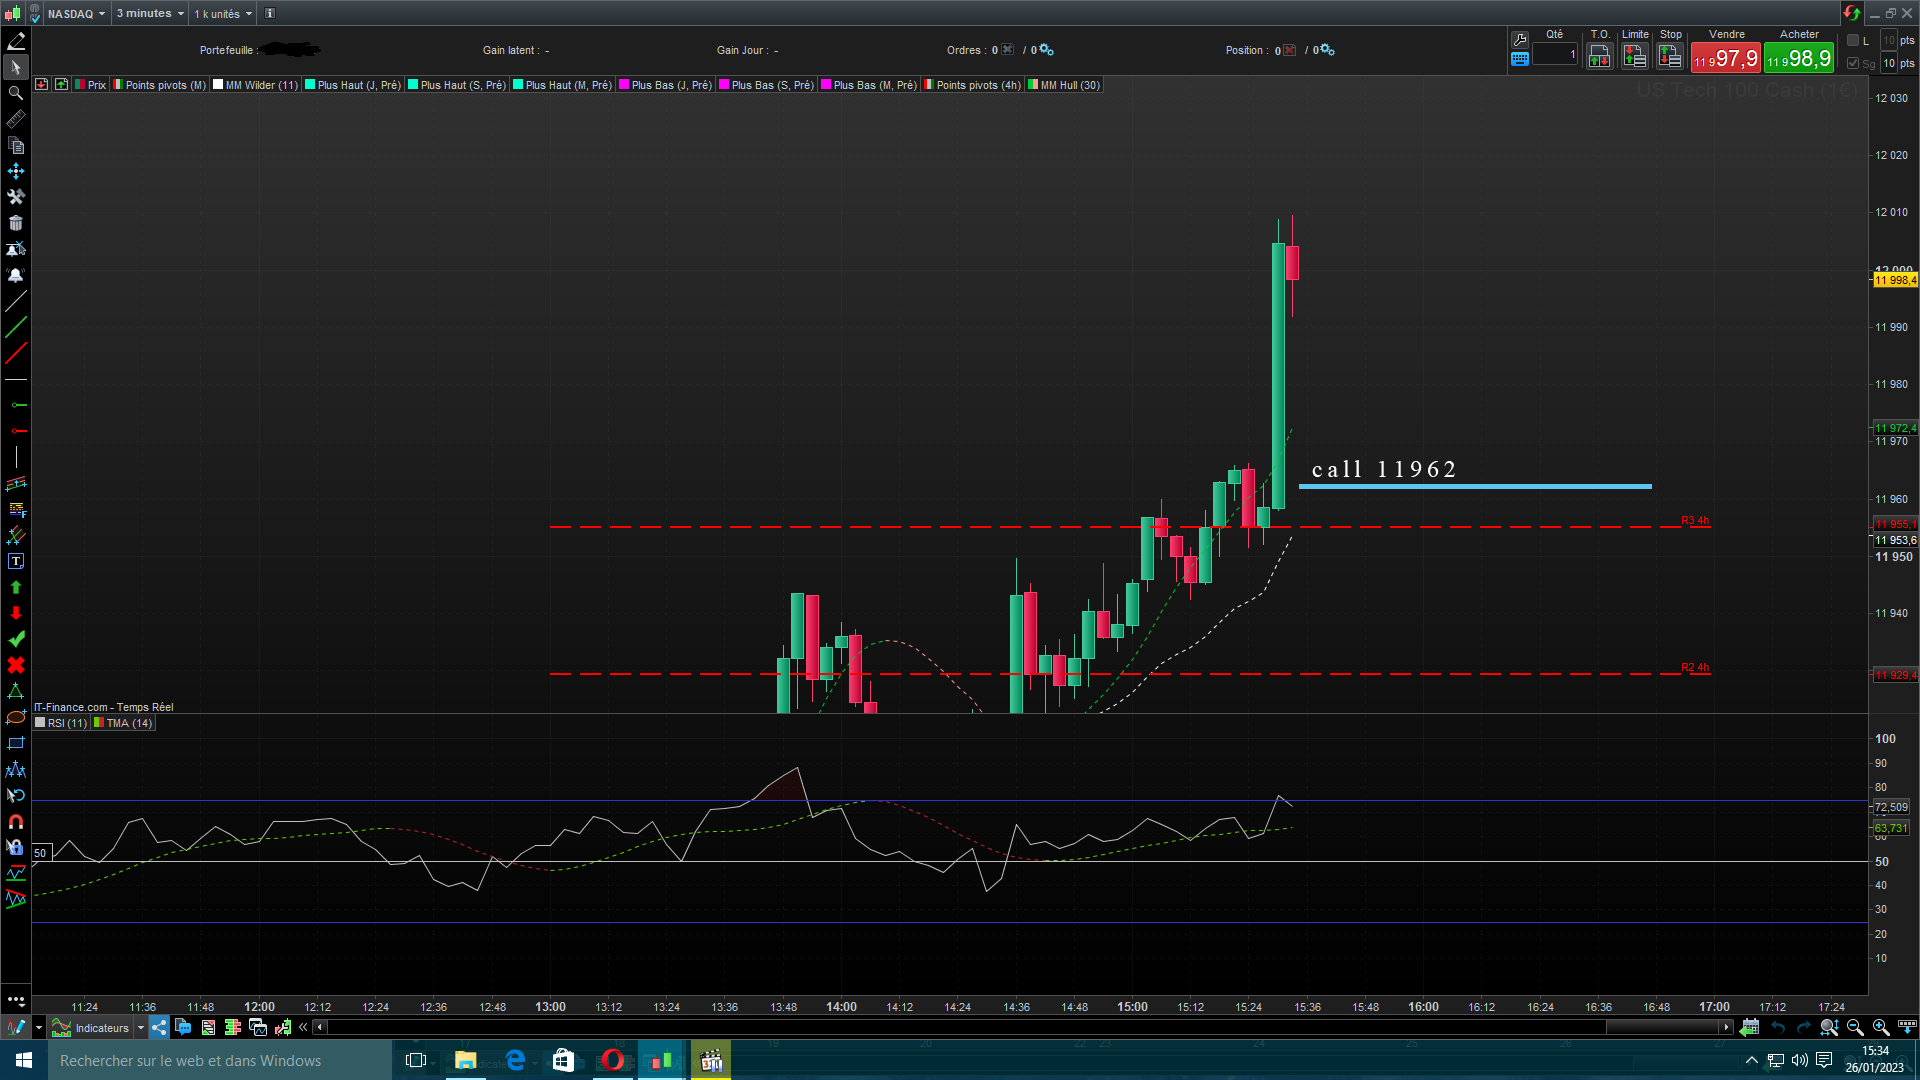Enable the L limit checkbox
This screenshot has height=1080, width=1920.
pos(1853,40)
